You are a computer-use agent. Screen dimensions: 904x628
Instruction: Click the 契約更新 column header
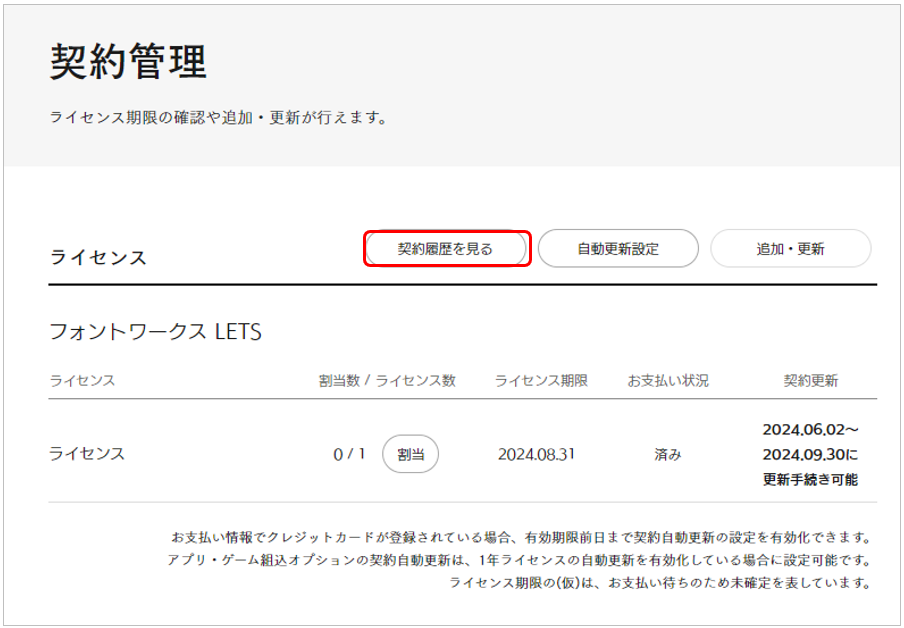click(x=811, y=381)
